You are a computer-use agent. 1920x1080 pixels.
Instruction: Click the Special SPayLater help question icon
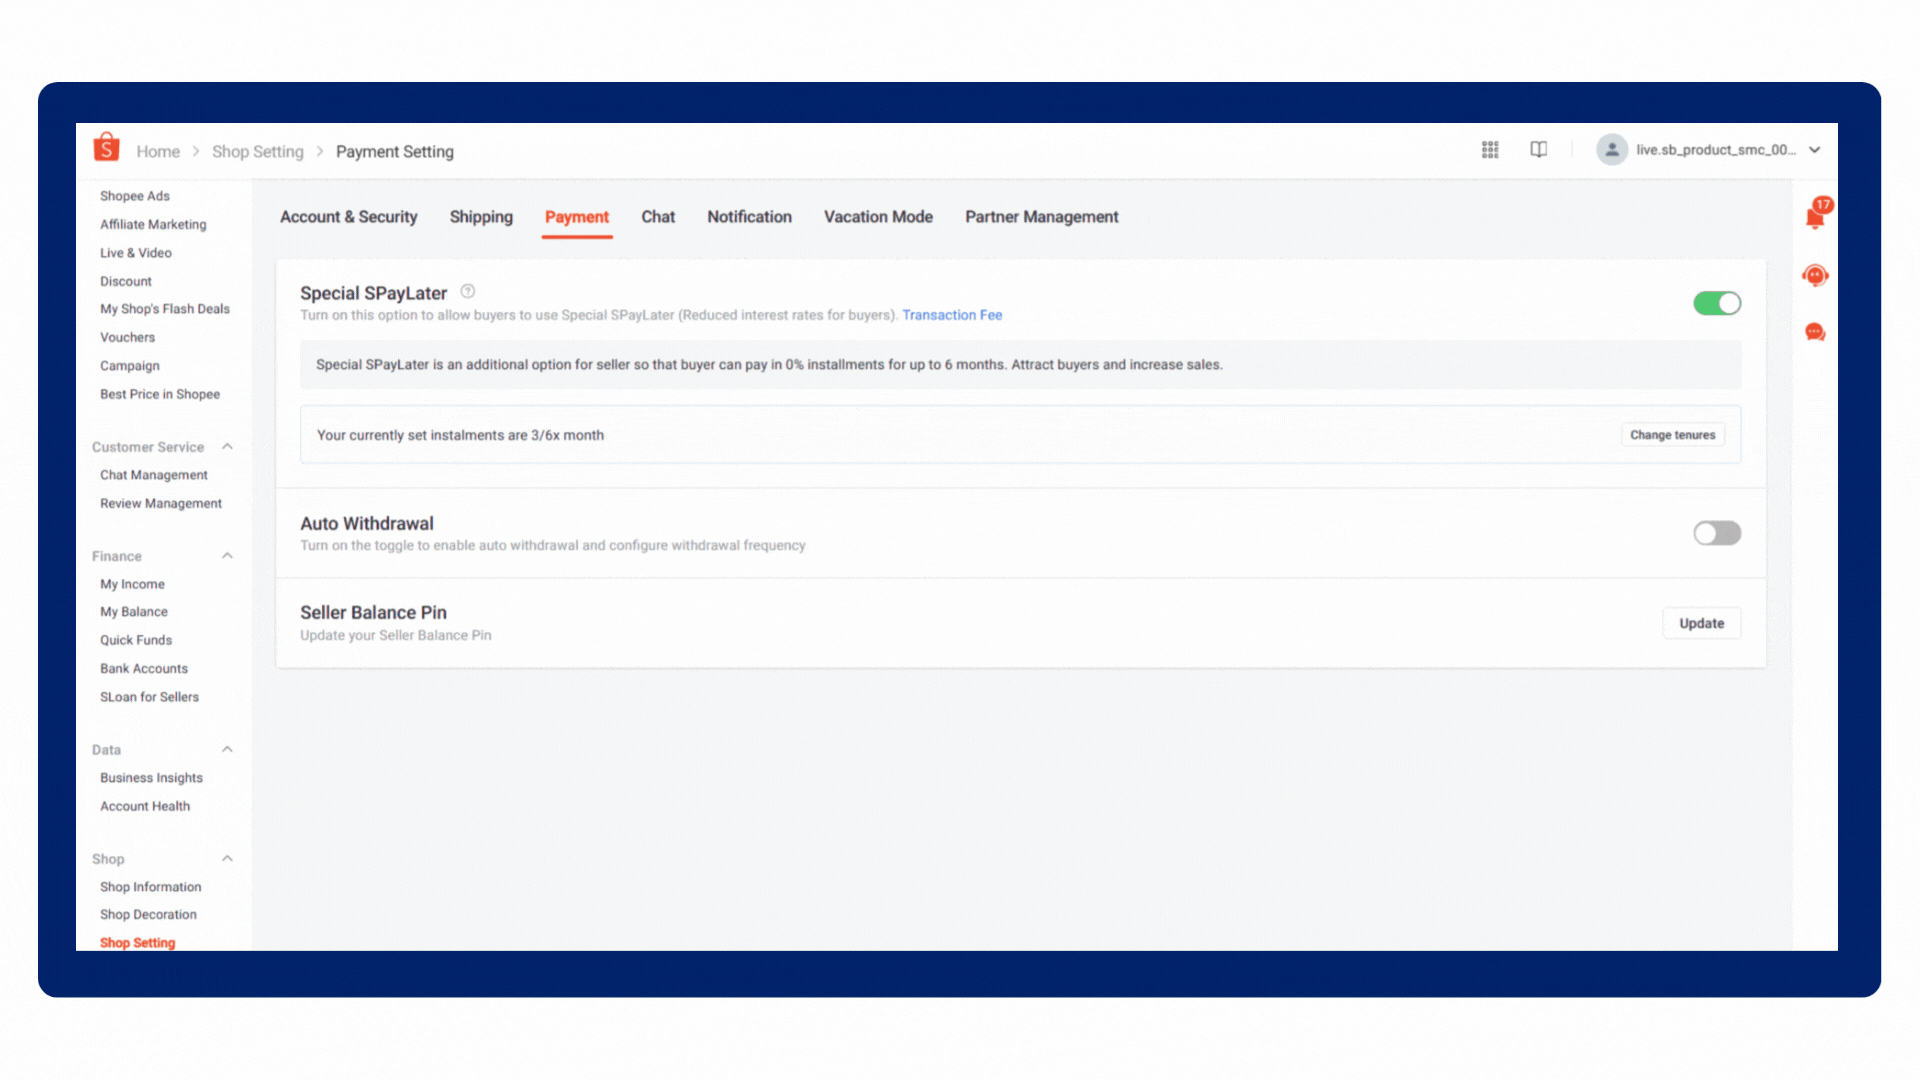pos(468,292)
